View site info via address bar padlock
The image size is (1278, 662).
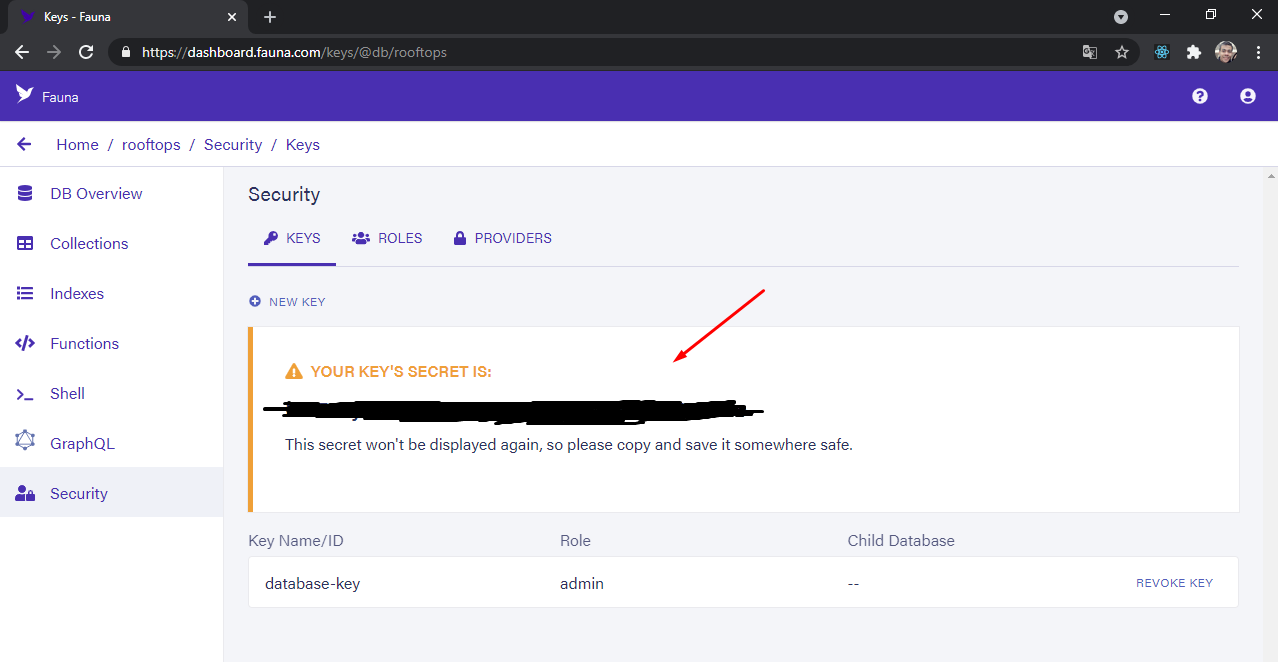pos(126,52)
